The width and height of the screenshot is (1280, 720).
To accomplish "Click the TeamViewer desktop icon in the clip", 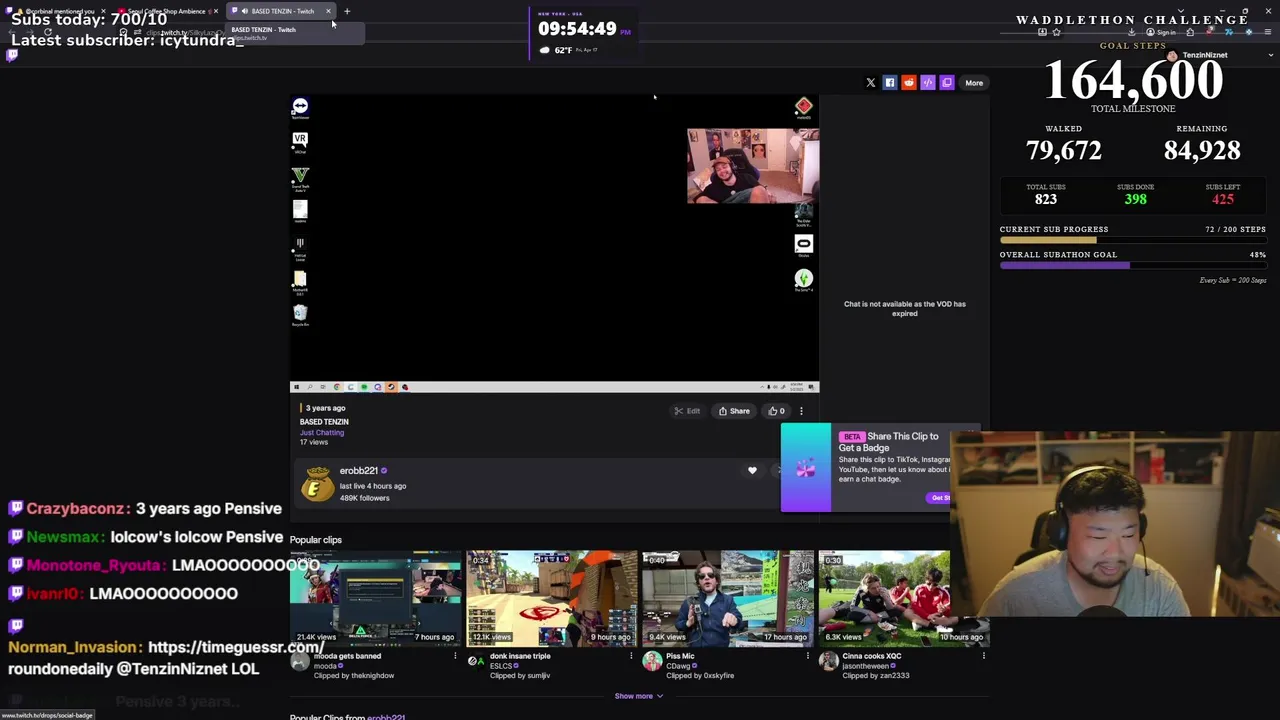I will pos(300,108).
